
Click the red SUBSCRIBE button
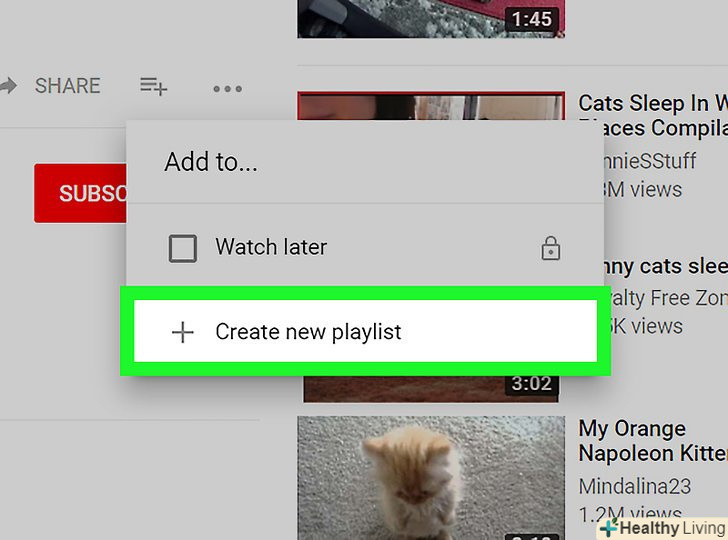[80, 193]
